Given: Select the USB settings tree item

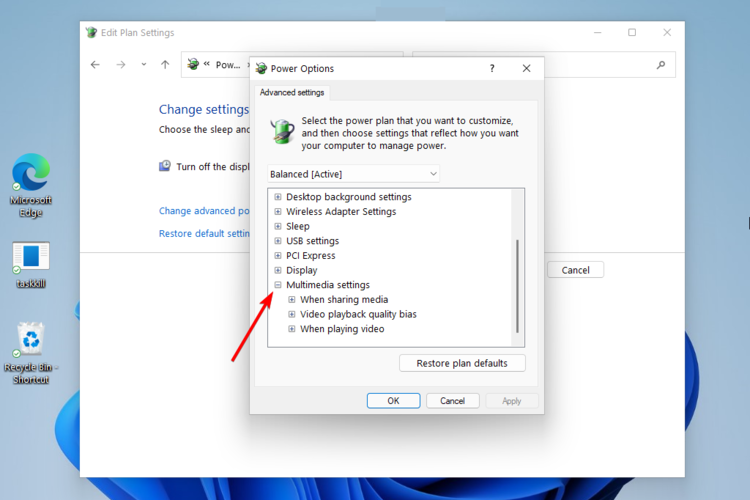Looking at the screenshot, I should coord(312,241).
